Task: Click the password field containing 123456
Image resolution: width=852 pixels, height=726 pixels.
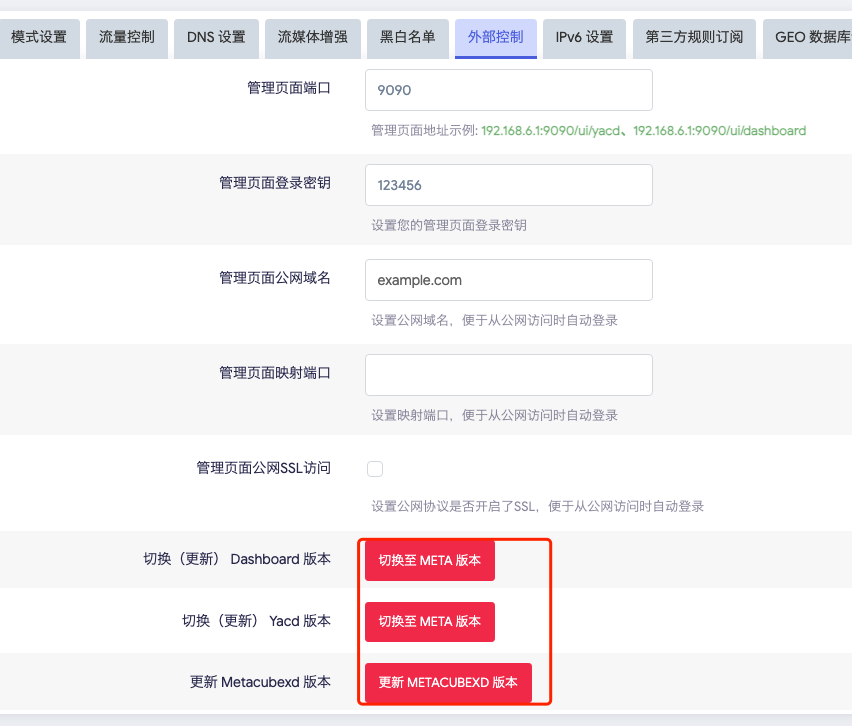Action: (x=508, y=185)
